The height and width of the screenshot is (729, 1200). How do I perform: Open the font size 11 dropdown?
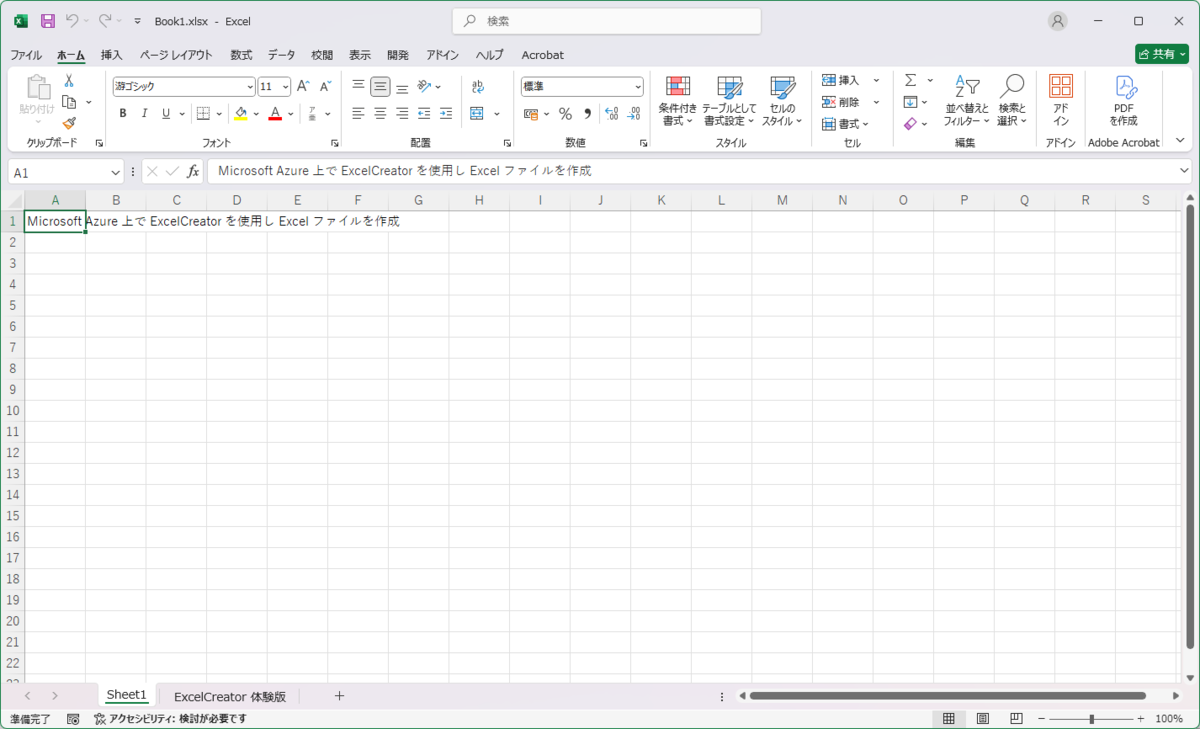[286, 87]
